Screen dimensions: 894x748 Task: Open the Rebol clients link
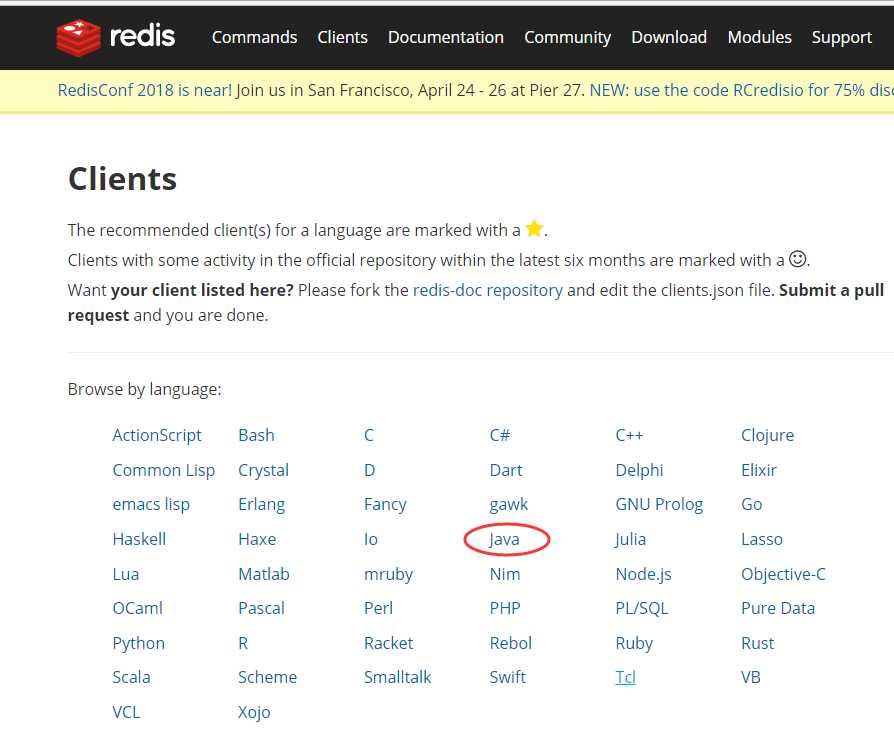click(x=511, y=643)
